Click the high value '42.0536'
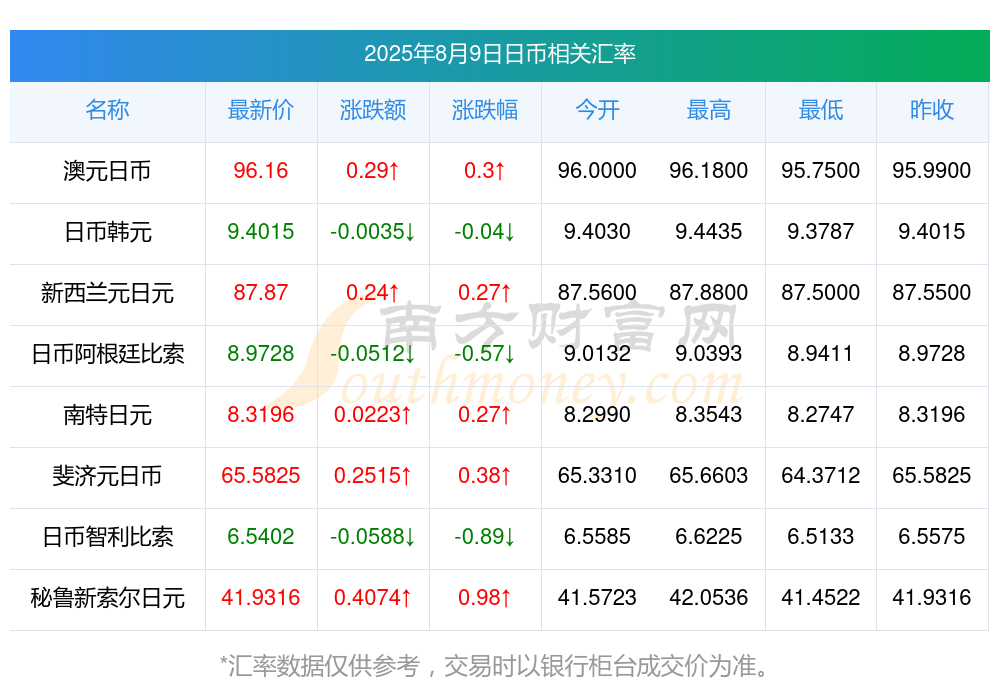 709,597
